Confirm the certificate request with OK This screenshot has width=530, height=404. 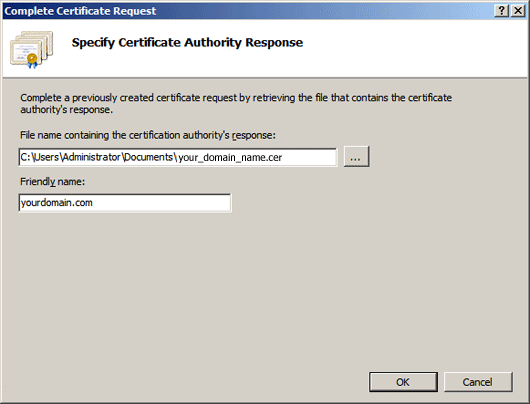(403, 382)
